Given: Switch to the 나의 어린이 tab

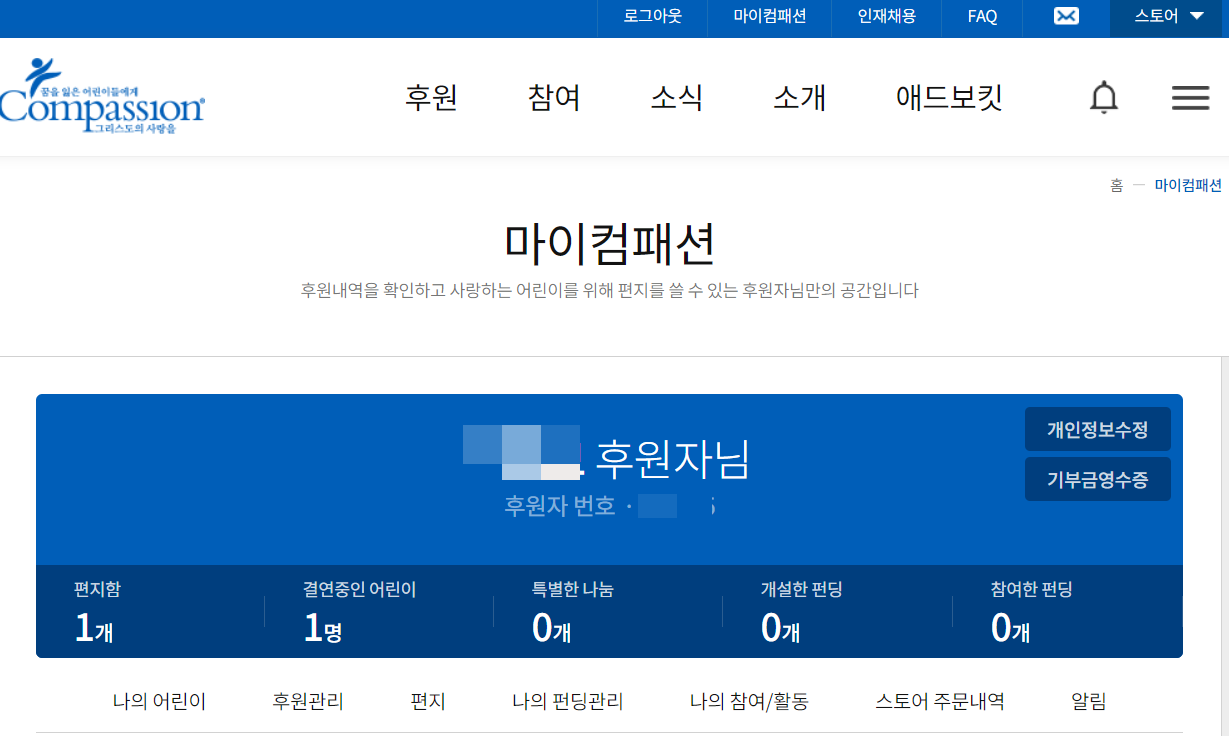Looking at the screenshot, I should pyautogui.click(x=159, y=702).
